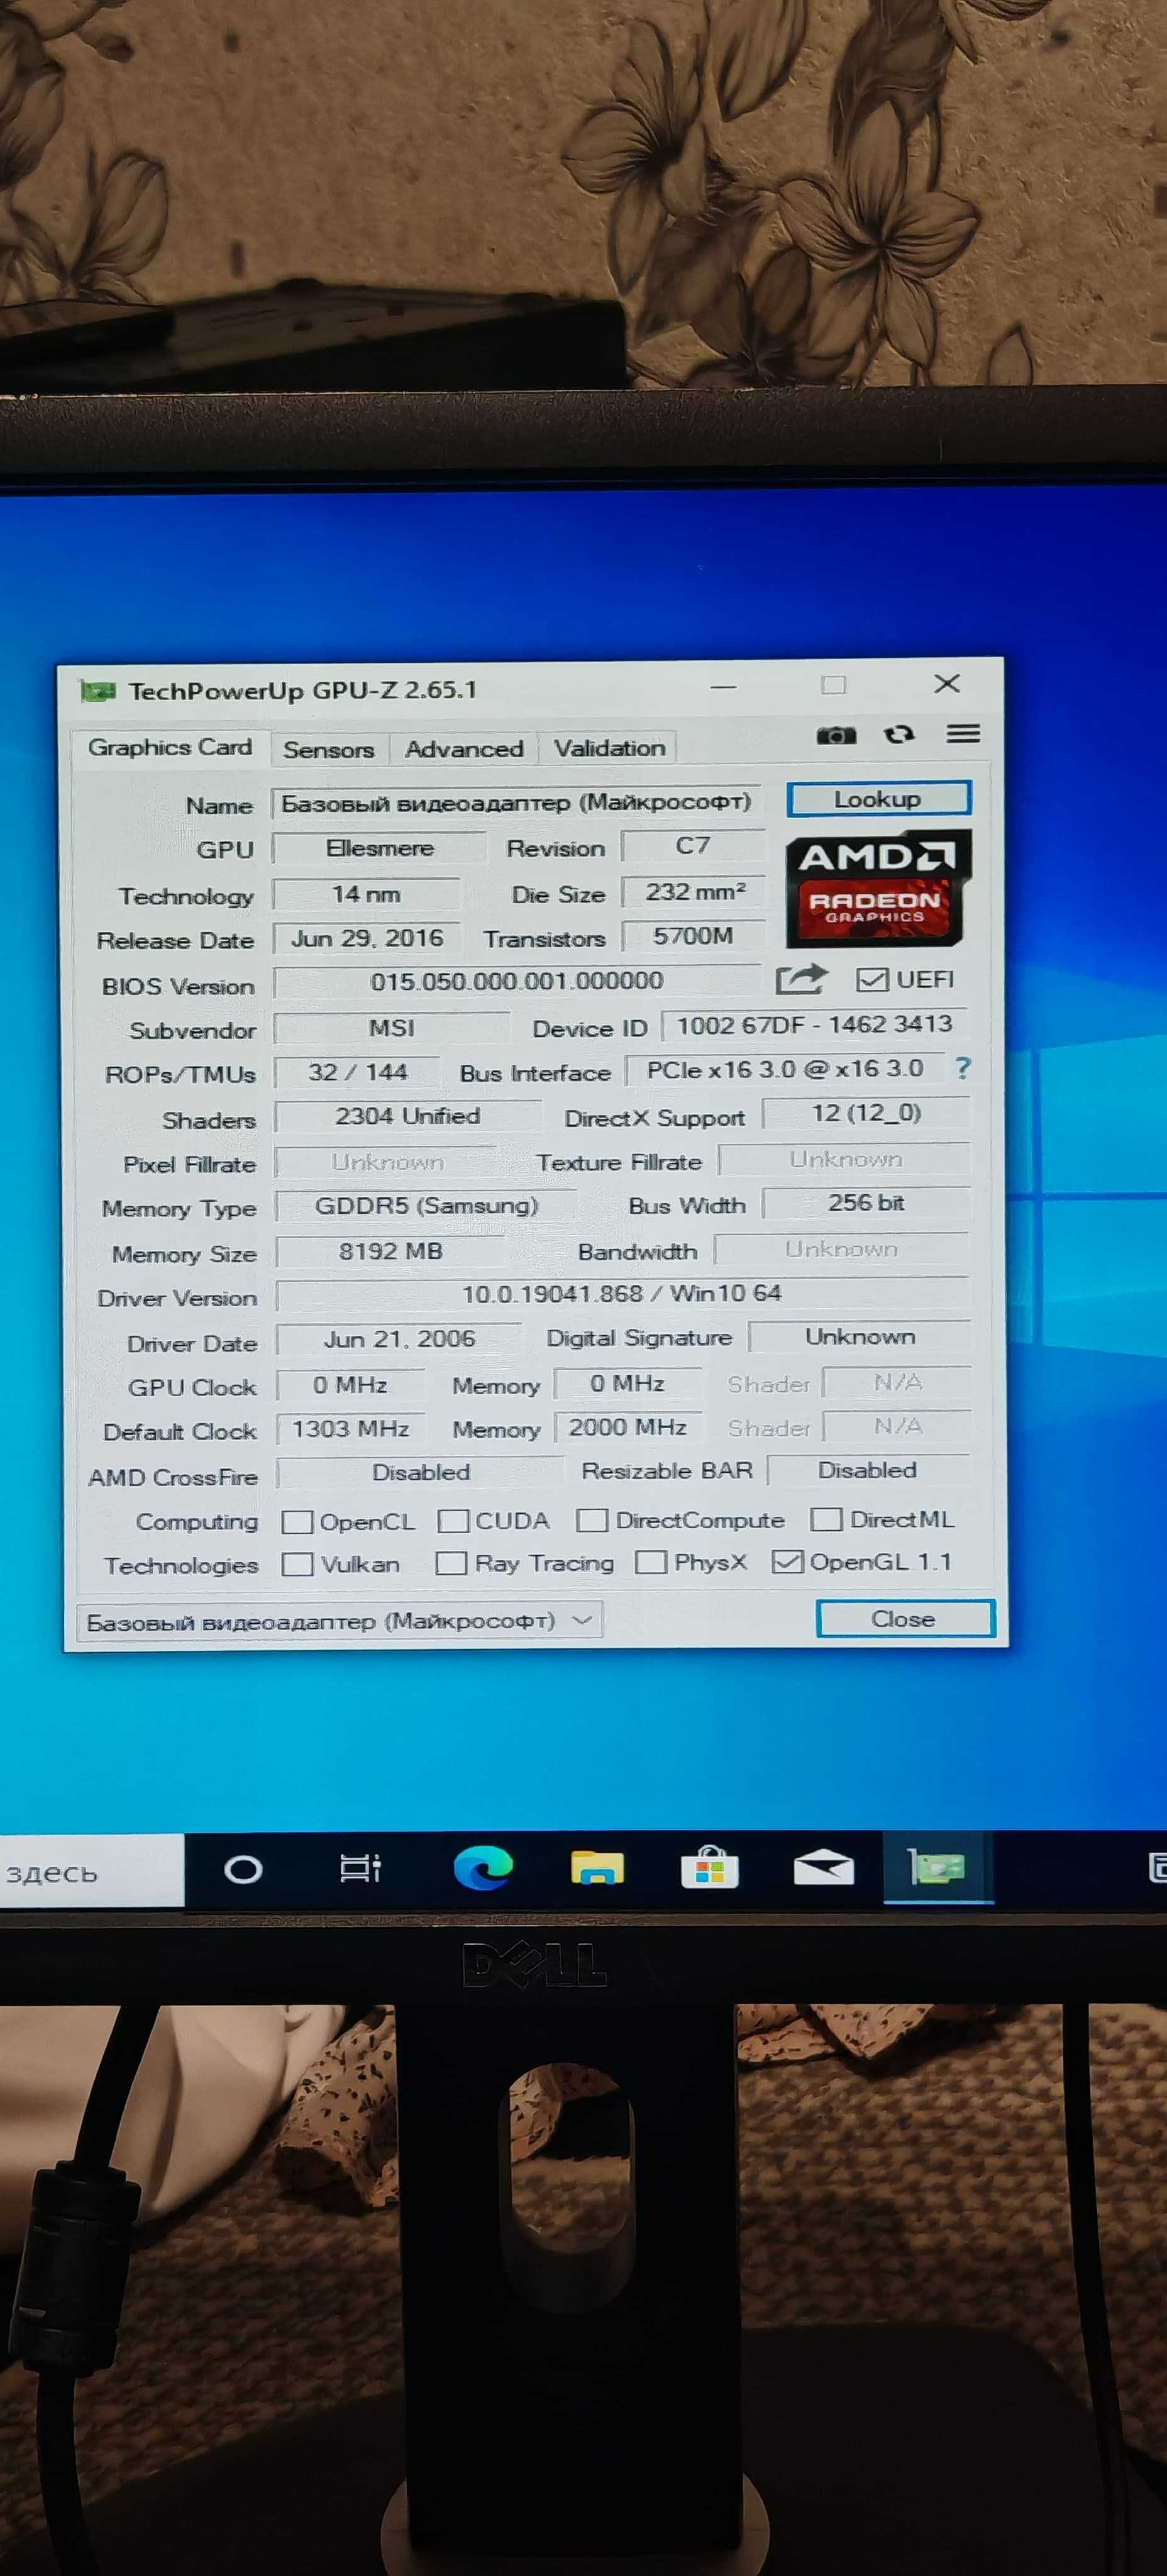Viewport: 1167px width, 2576px height.
Task: Click the Default Clock 1303 MHz value
Action: point(351,1429)
